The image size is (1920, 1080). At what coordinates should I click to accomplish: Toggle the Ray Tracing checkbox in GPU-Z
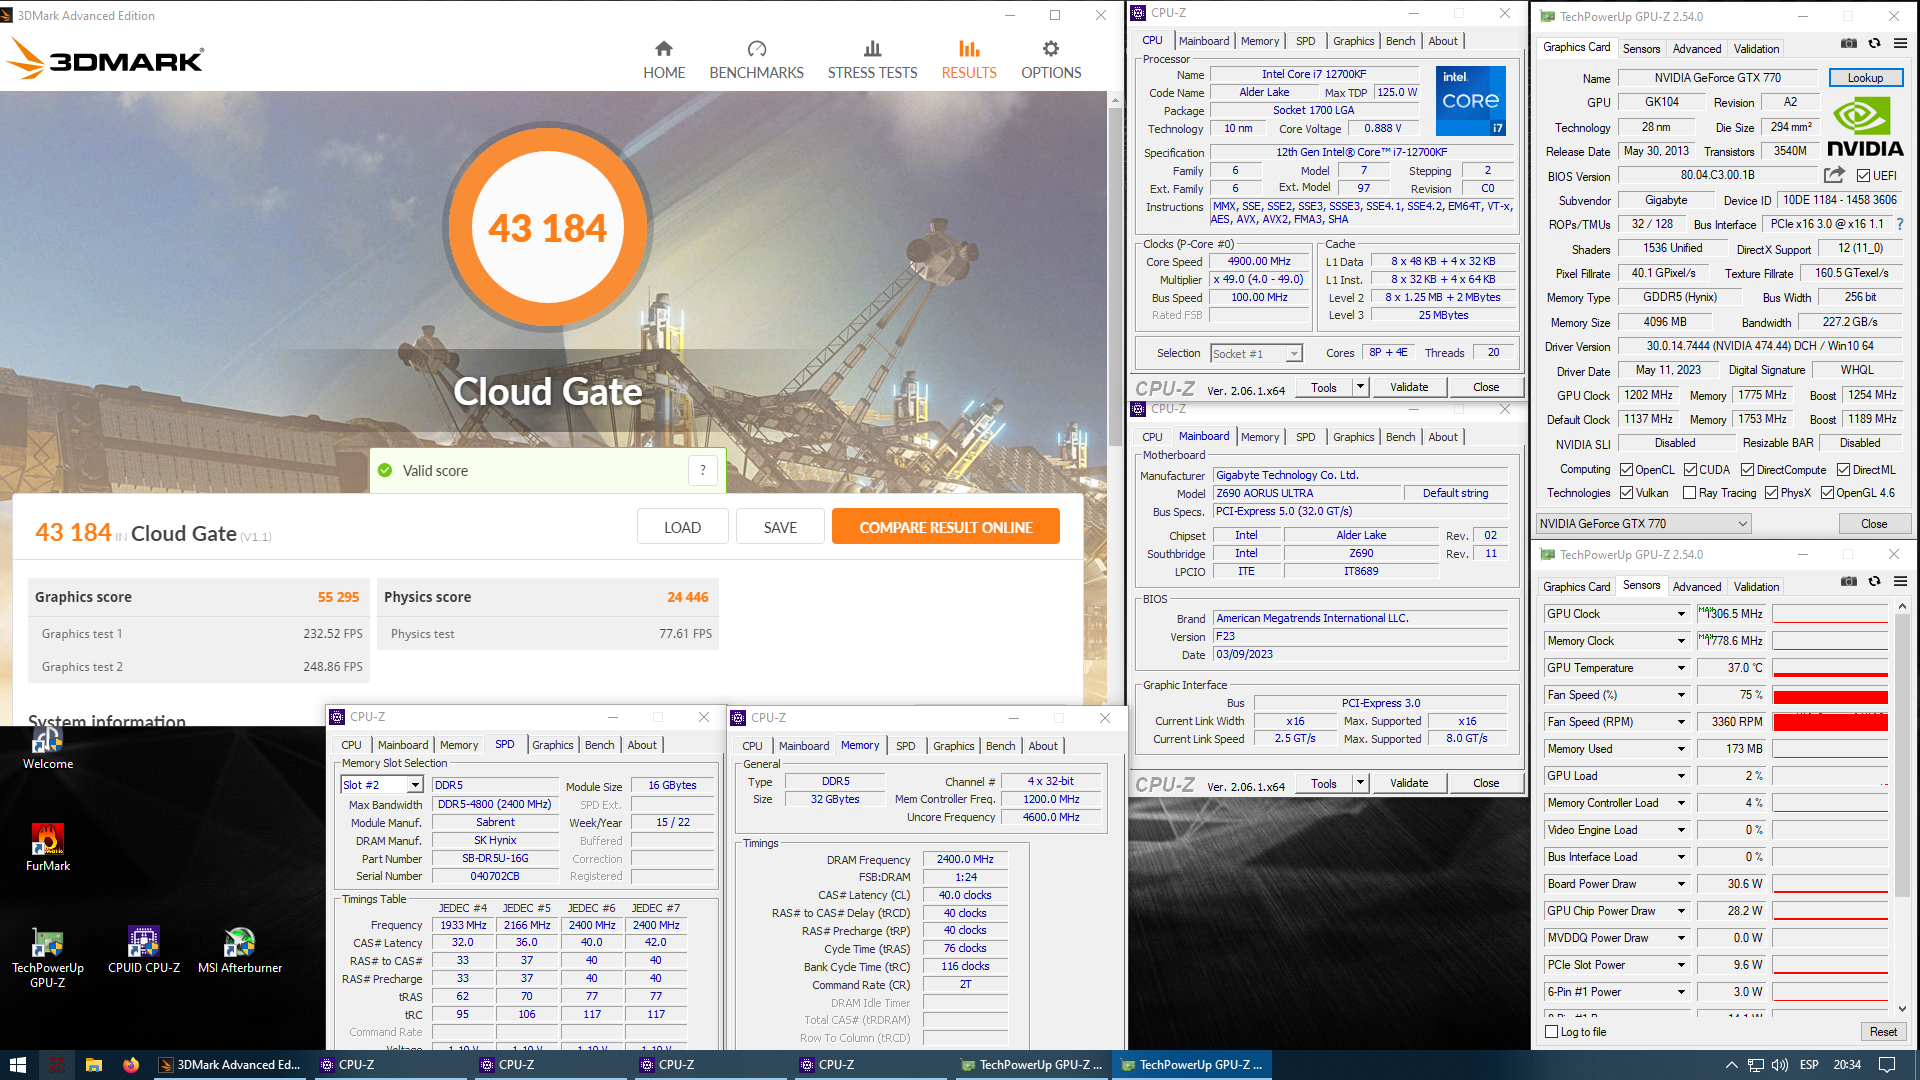pos(1689,493)
